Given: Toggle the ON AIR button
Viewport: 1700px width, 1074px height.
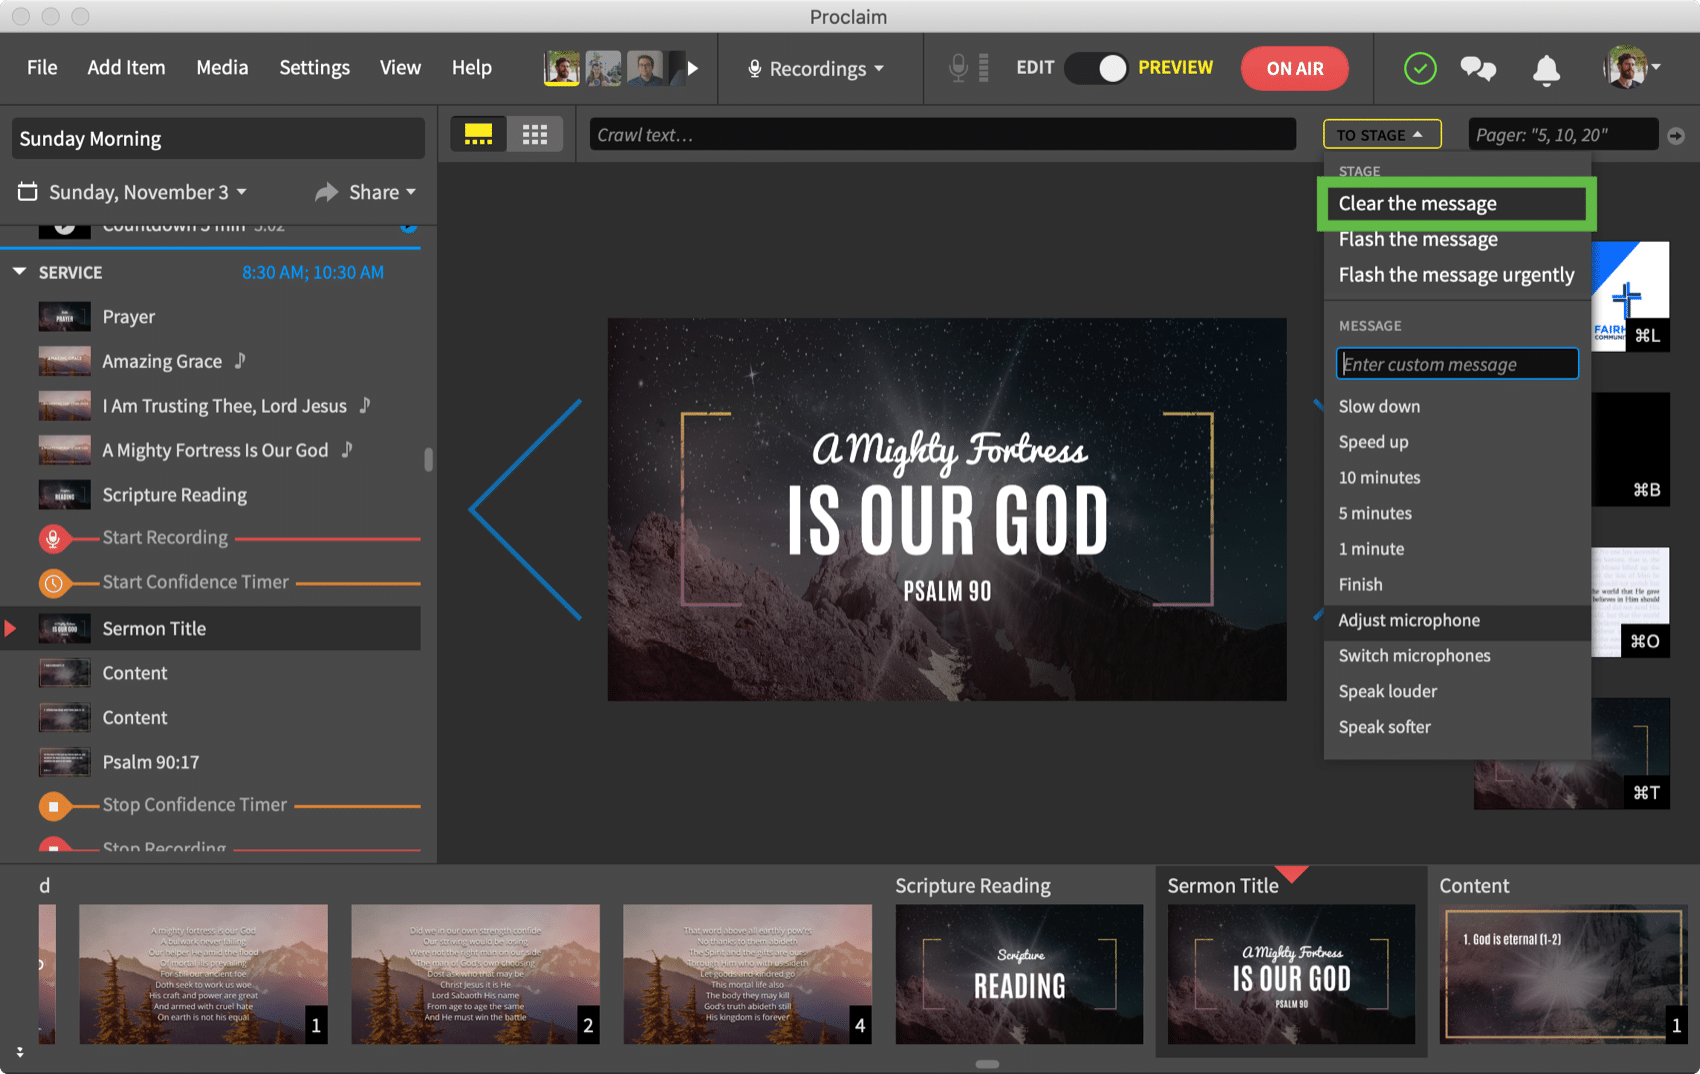Looking at the screenshot, I should pyautogui.click(x=1295, y=68).
